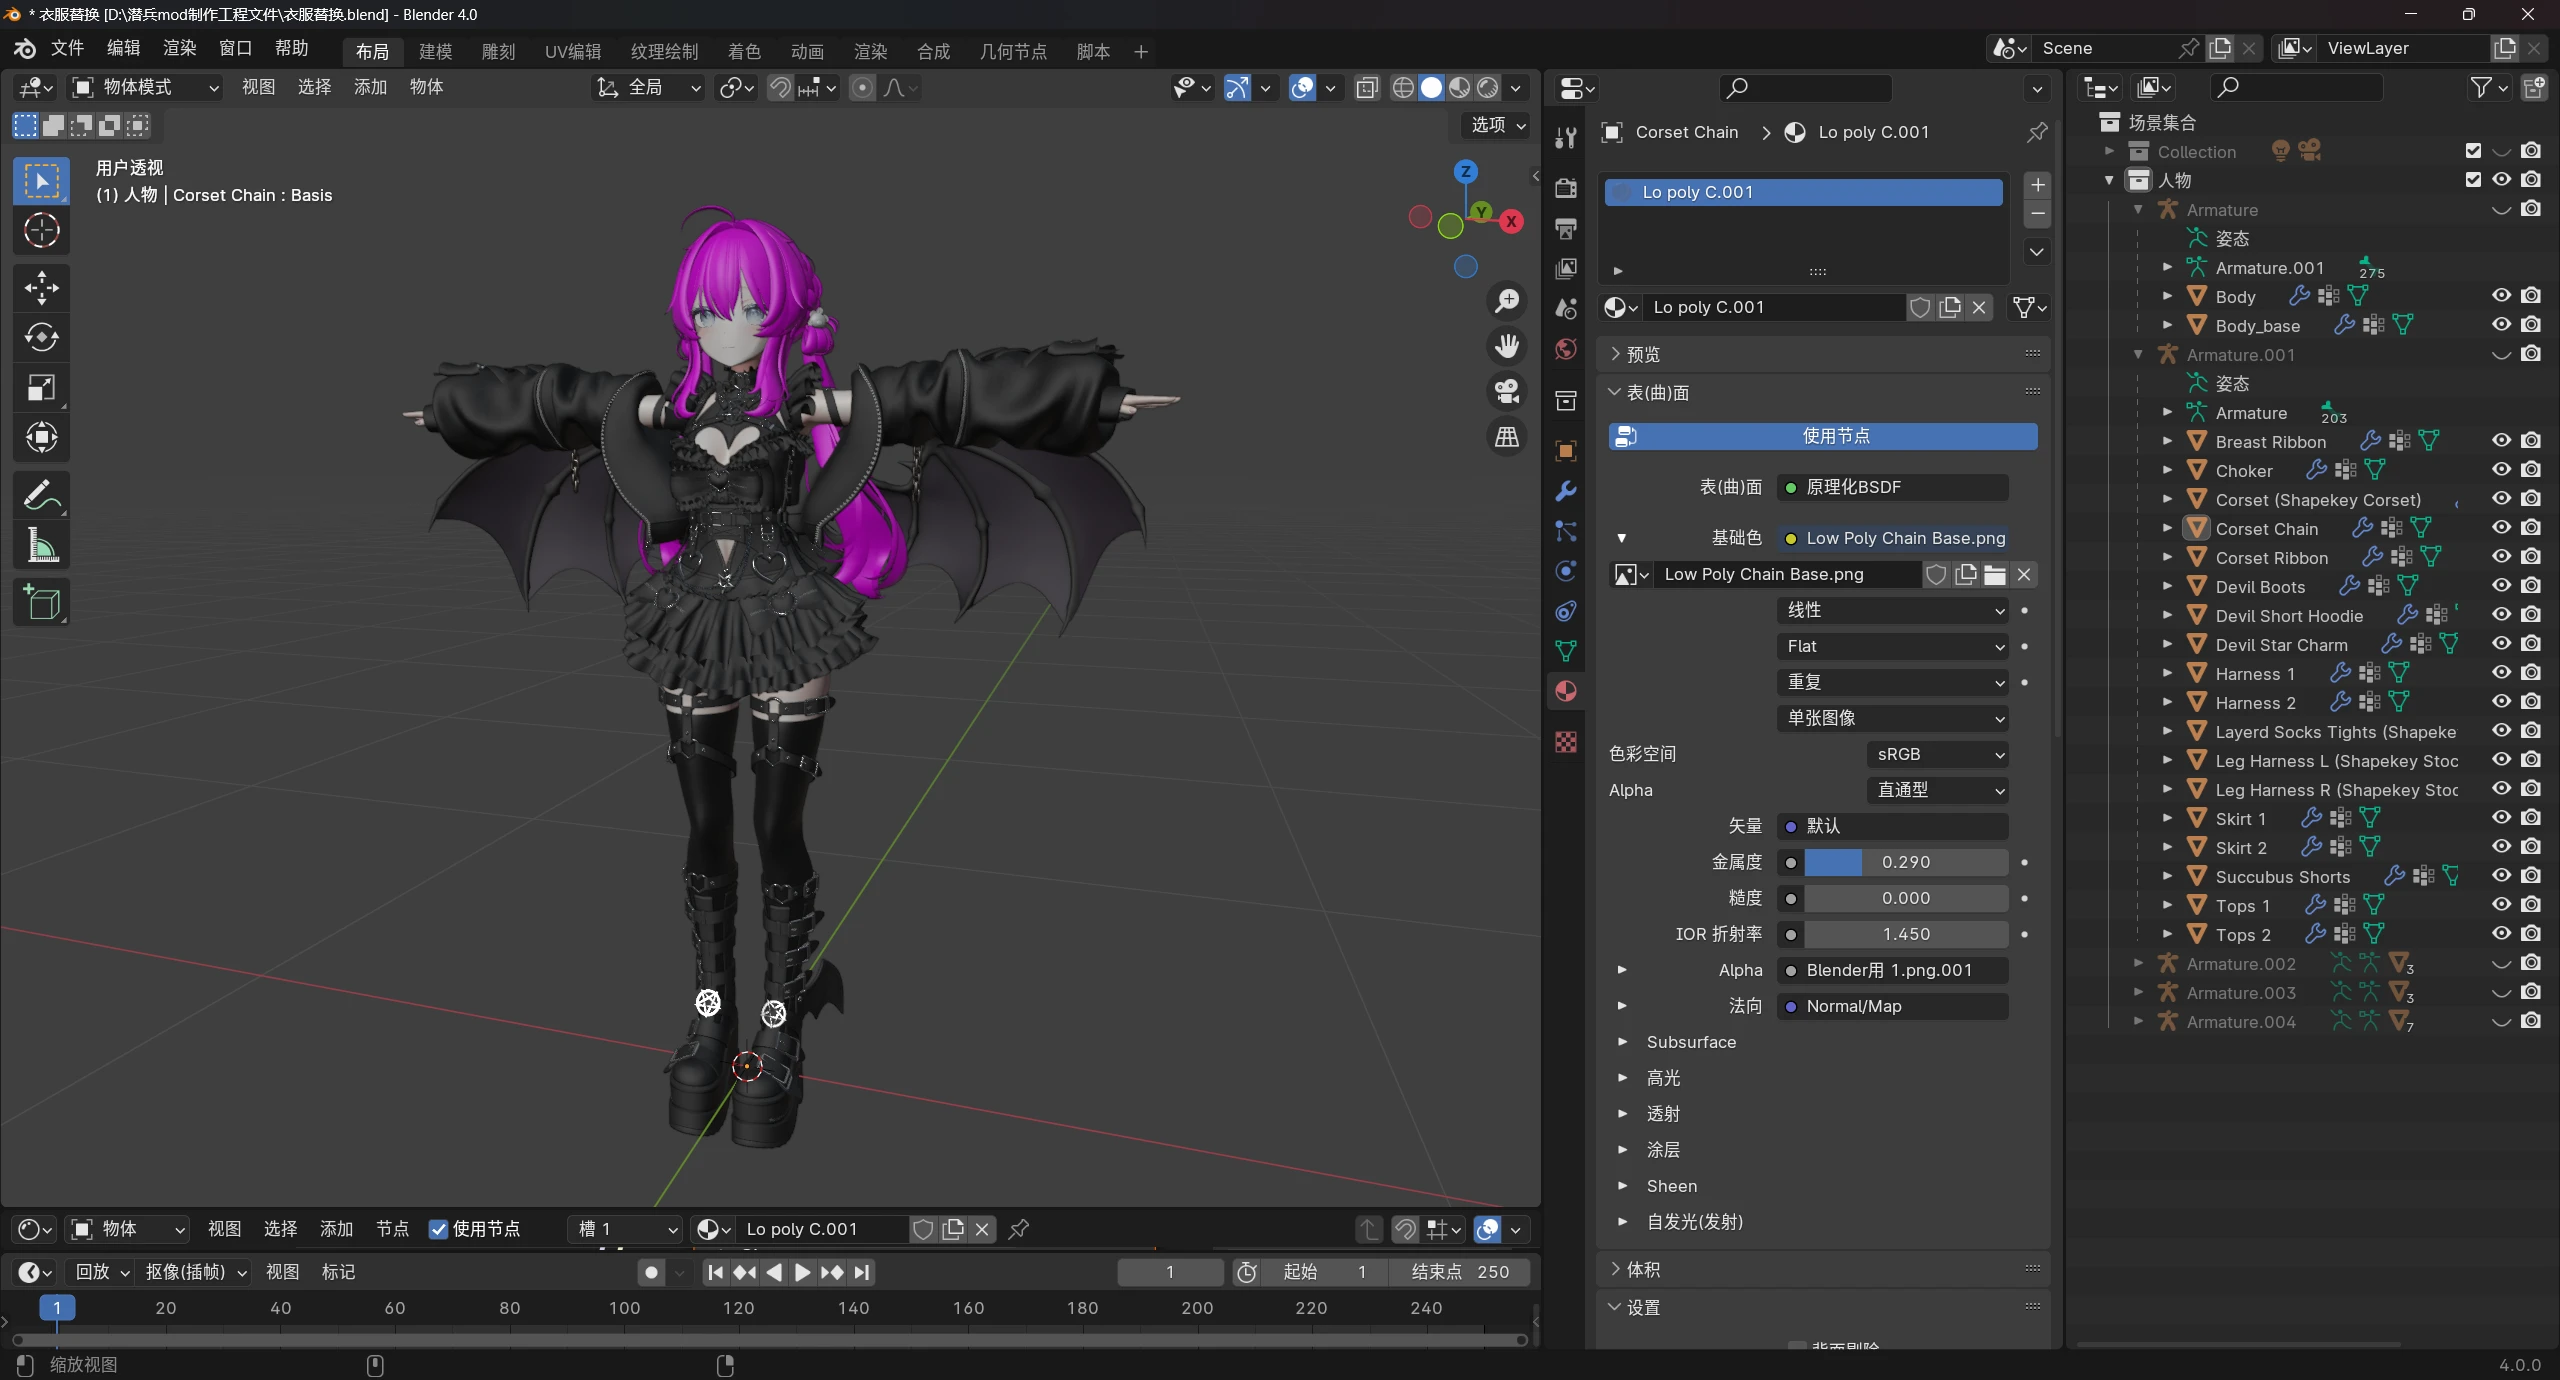Hide Tops 2 in viewport

click(2501, 934)
